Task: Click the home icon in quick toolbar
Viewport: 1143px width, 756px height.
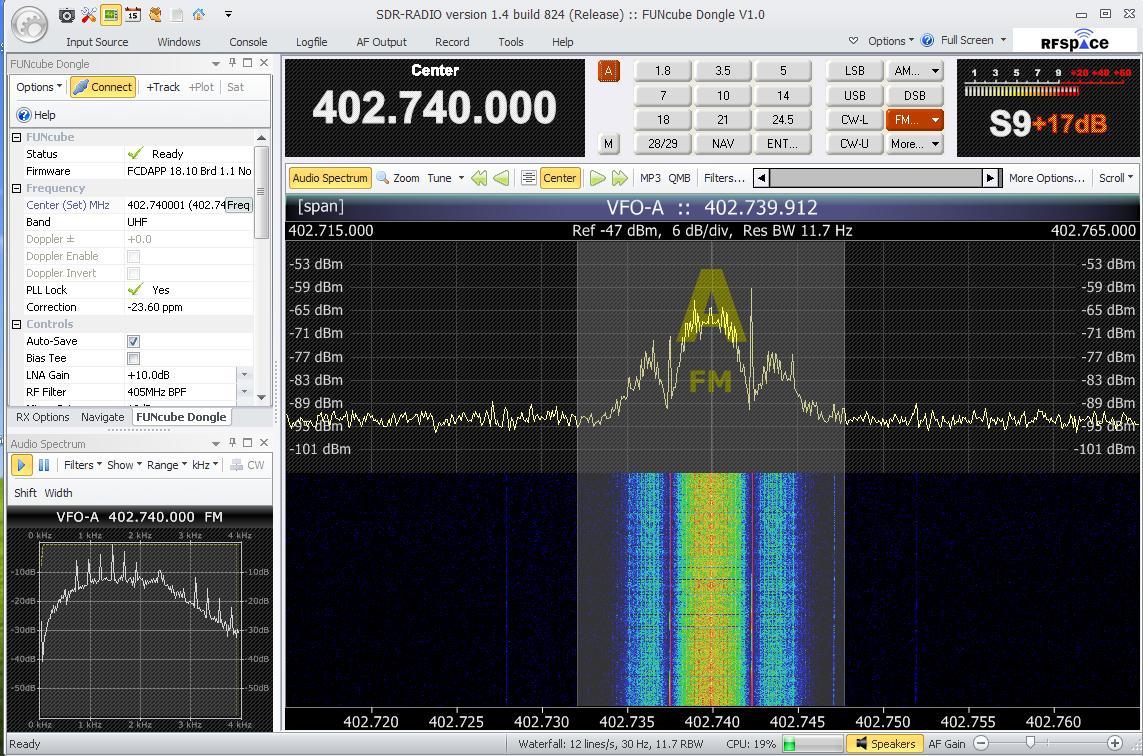Action: point(199,15)
